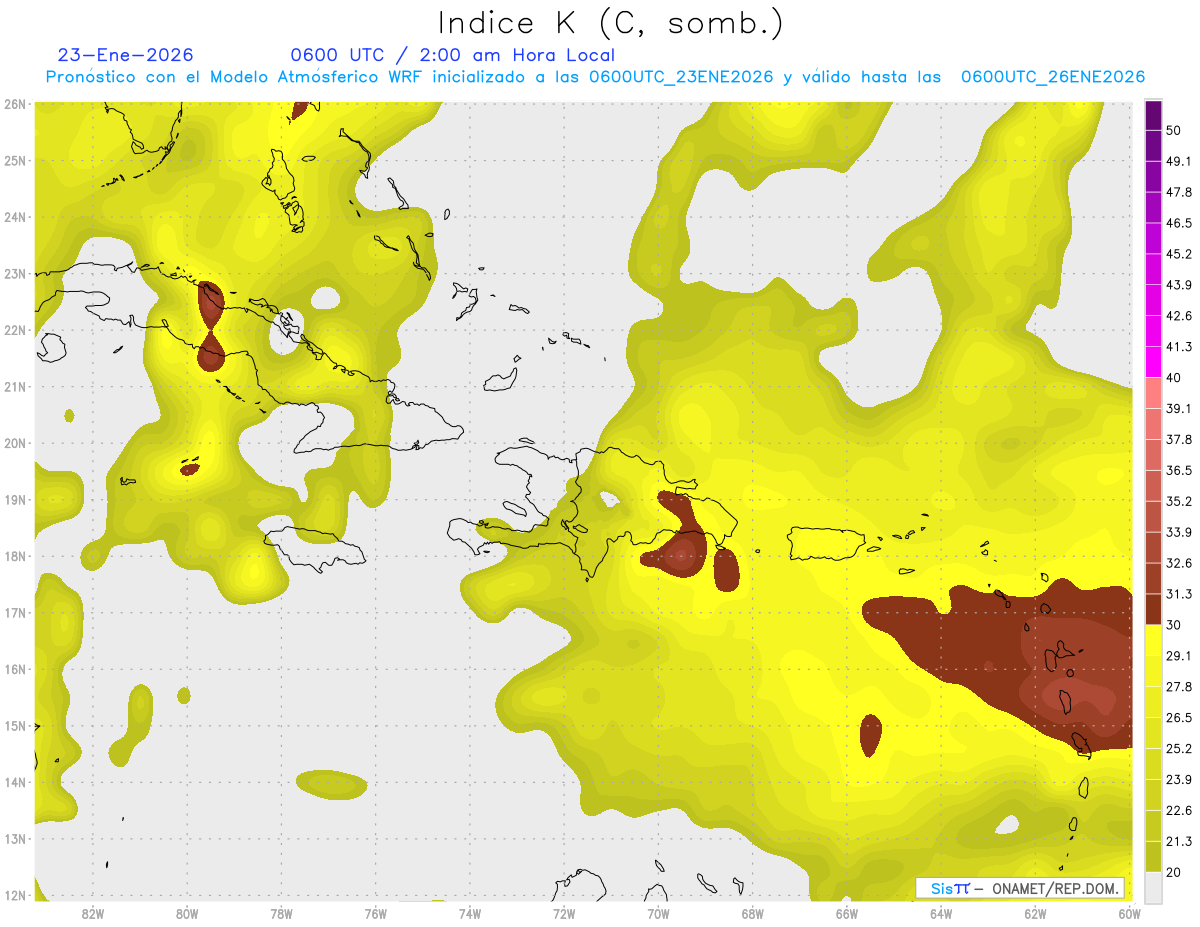Click the 23N latitude label
Viewport: 1200px width, 927px height.
pos(15,273)
